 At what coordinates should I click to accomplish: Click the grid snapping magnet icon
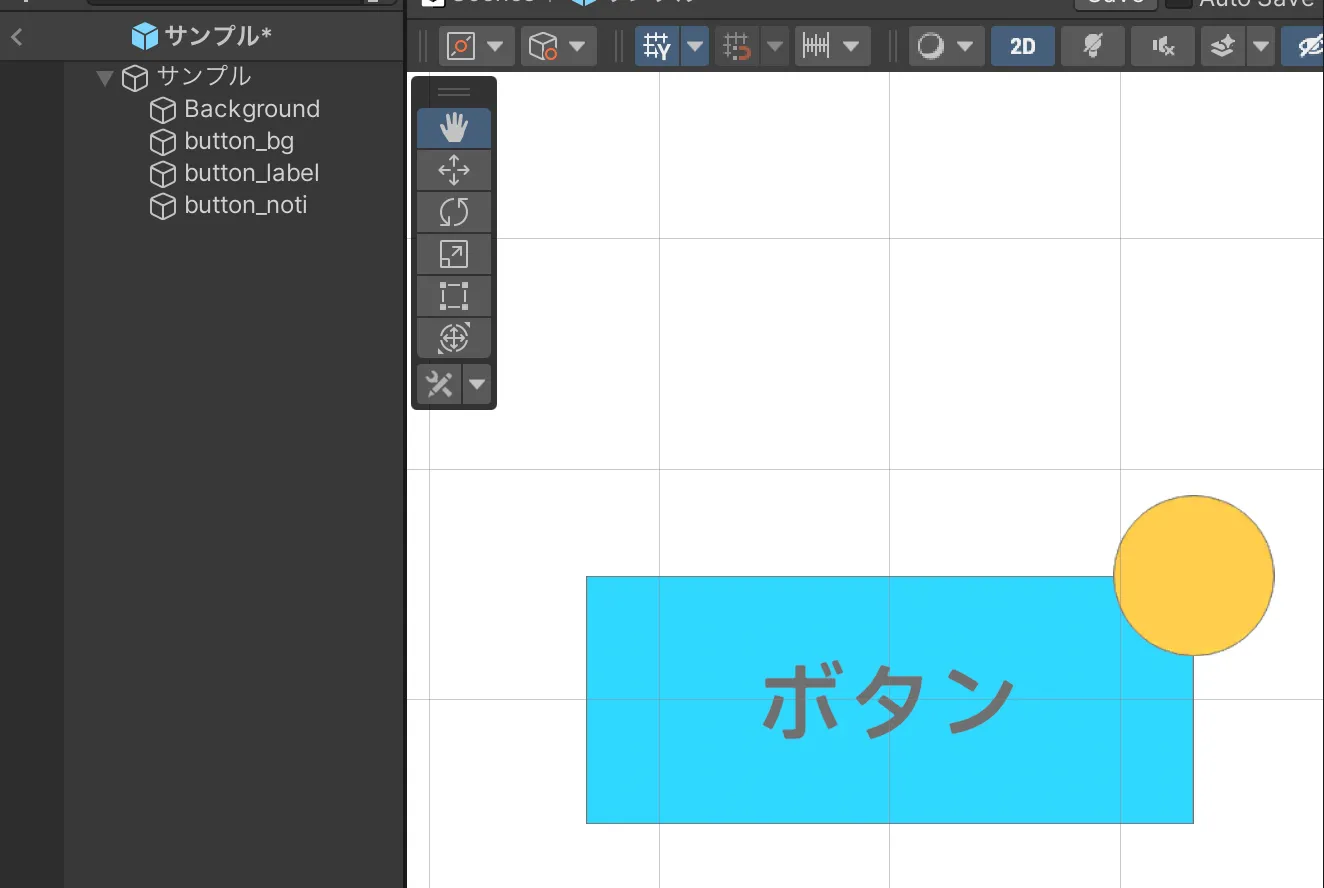click(x=737, y=47)
